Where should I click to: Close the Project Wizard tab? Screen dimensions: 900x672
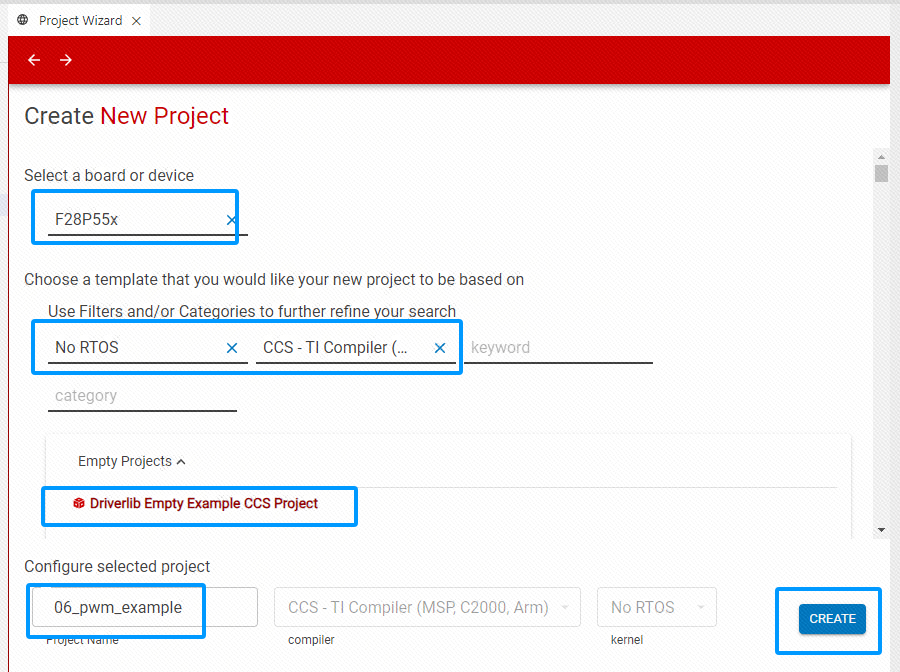click(x=136, y=21)
